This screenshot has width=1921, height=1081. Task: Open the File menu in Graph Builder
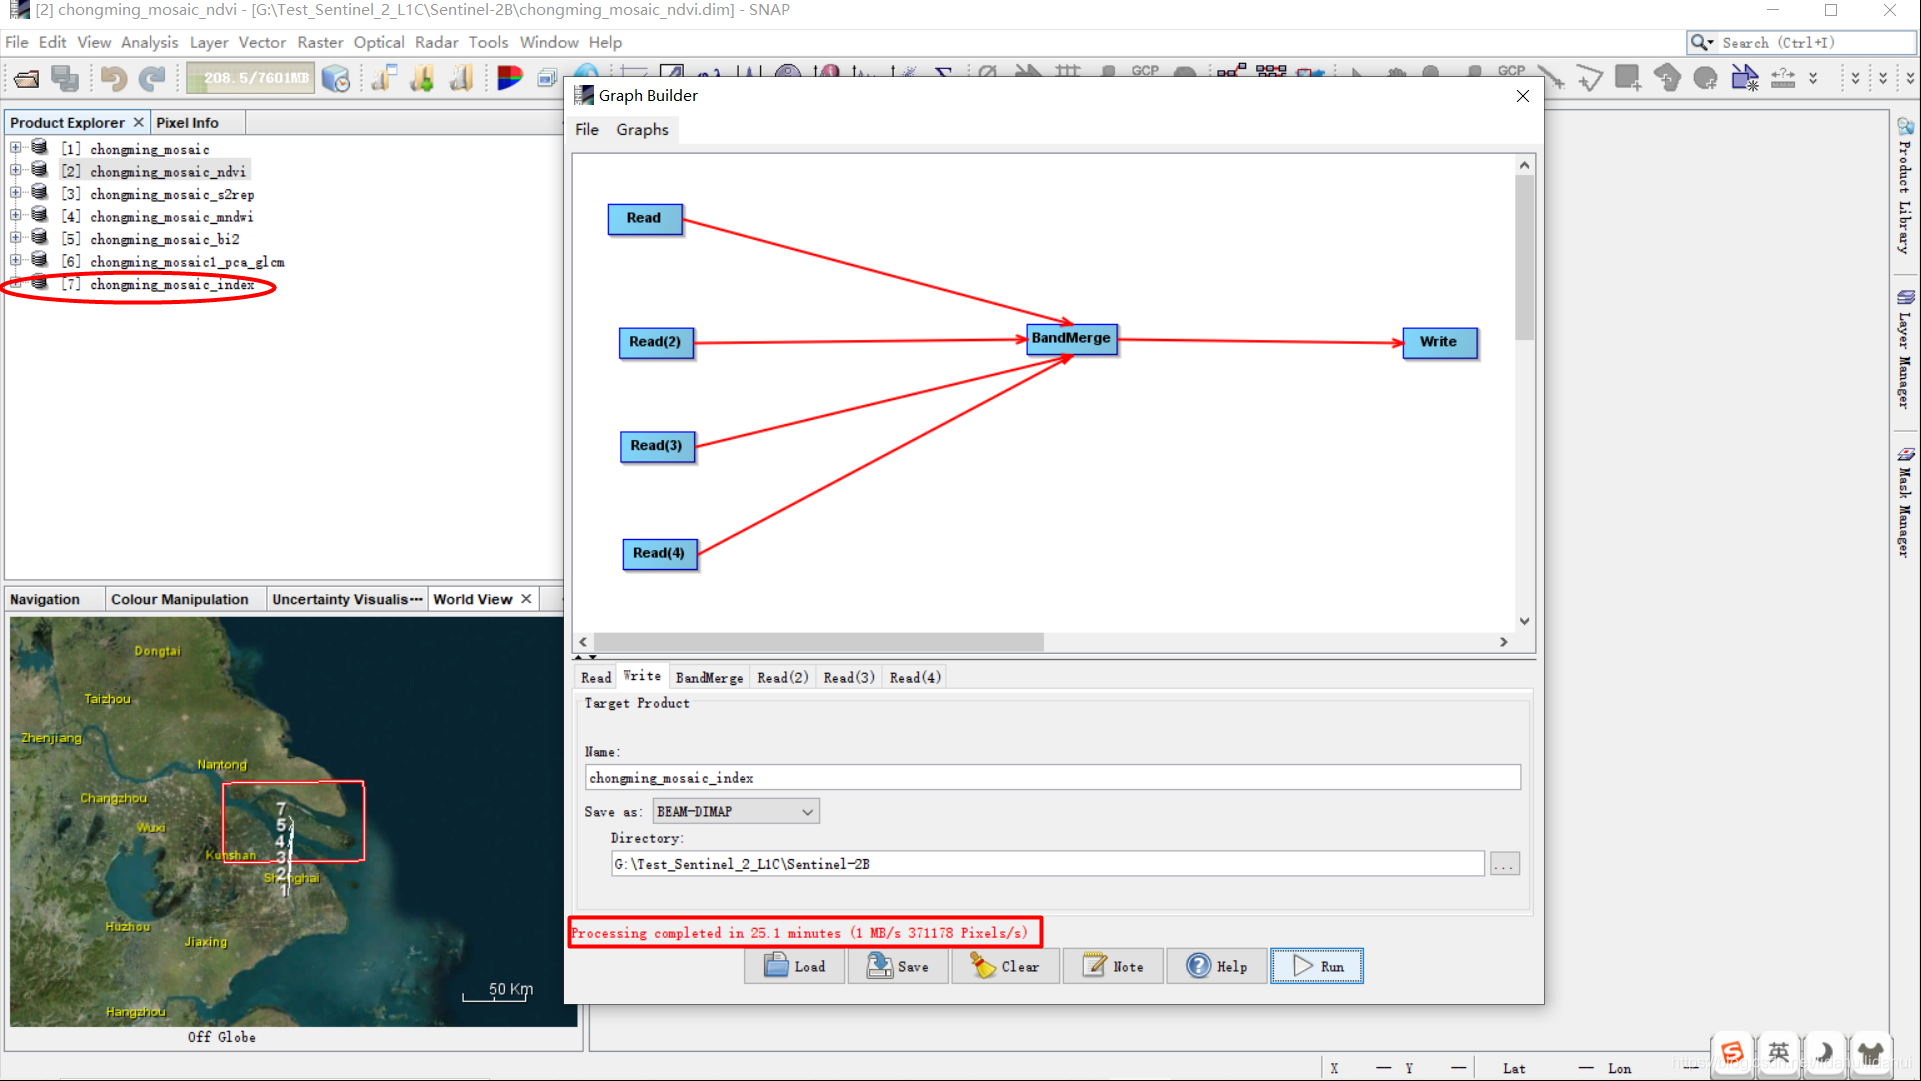click(x=586, y=128)
